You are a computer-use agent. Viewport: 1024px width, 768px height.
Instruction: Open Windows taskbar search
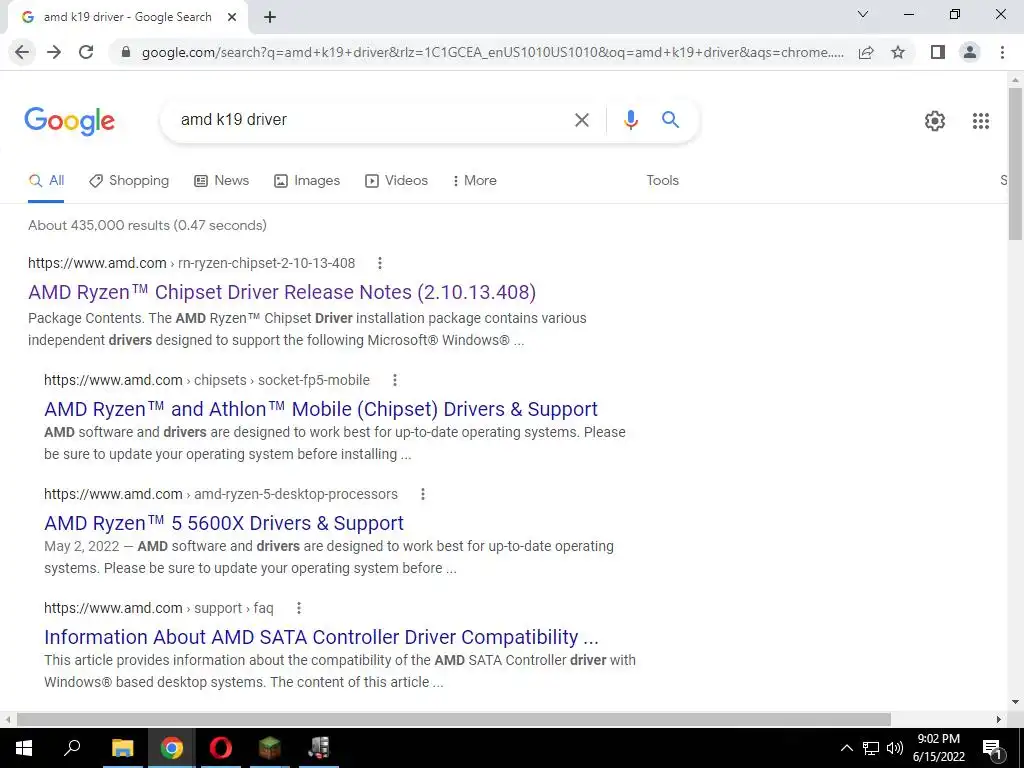[x=72, y=748]
